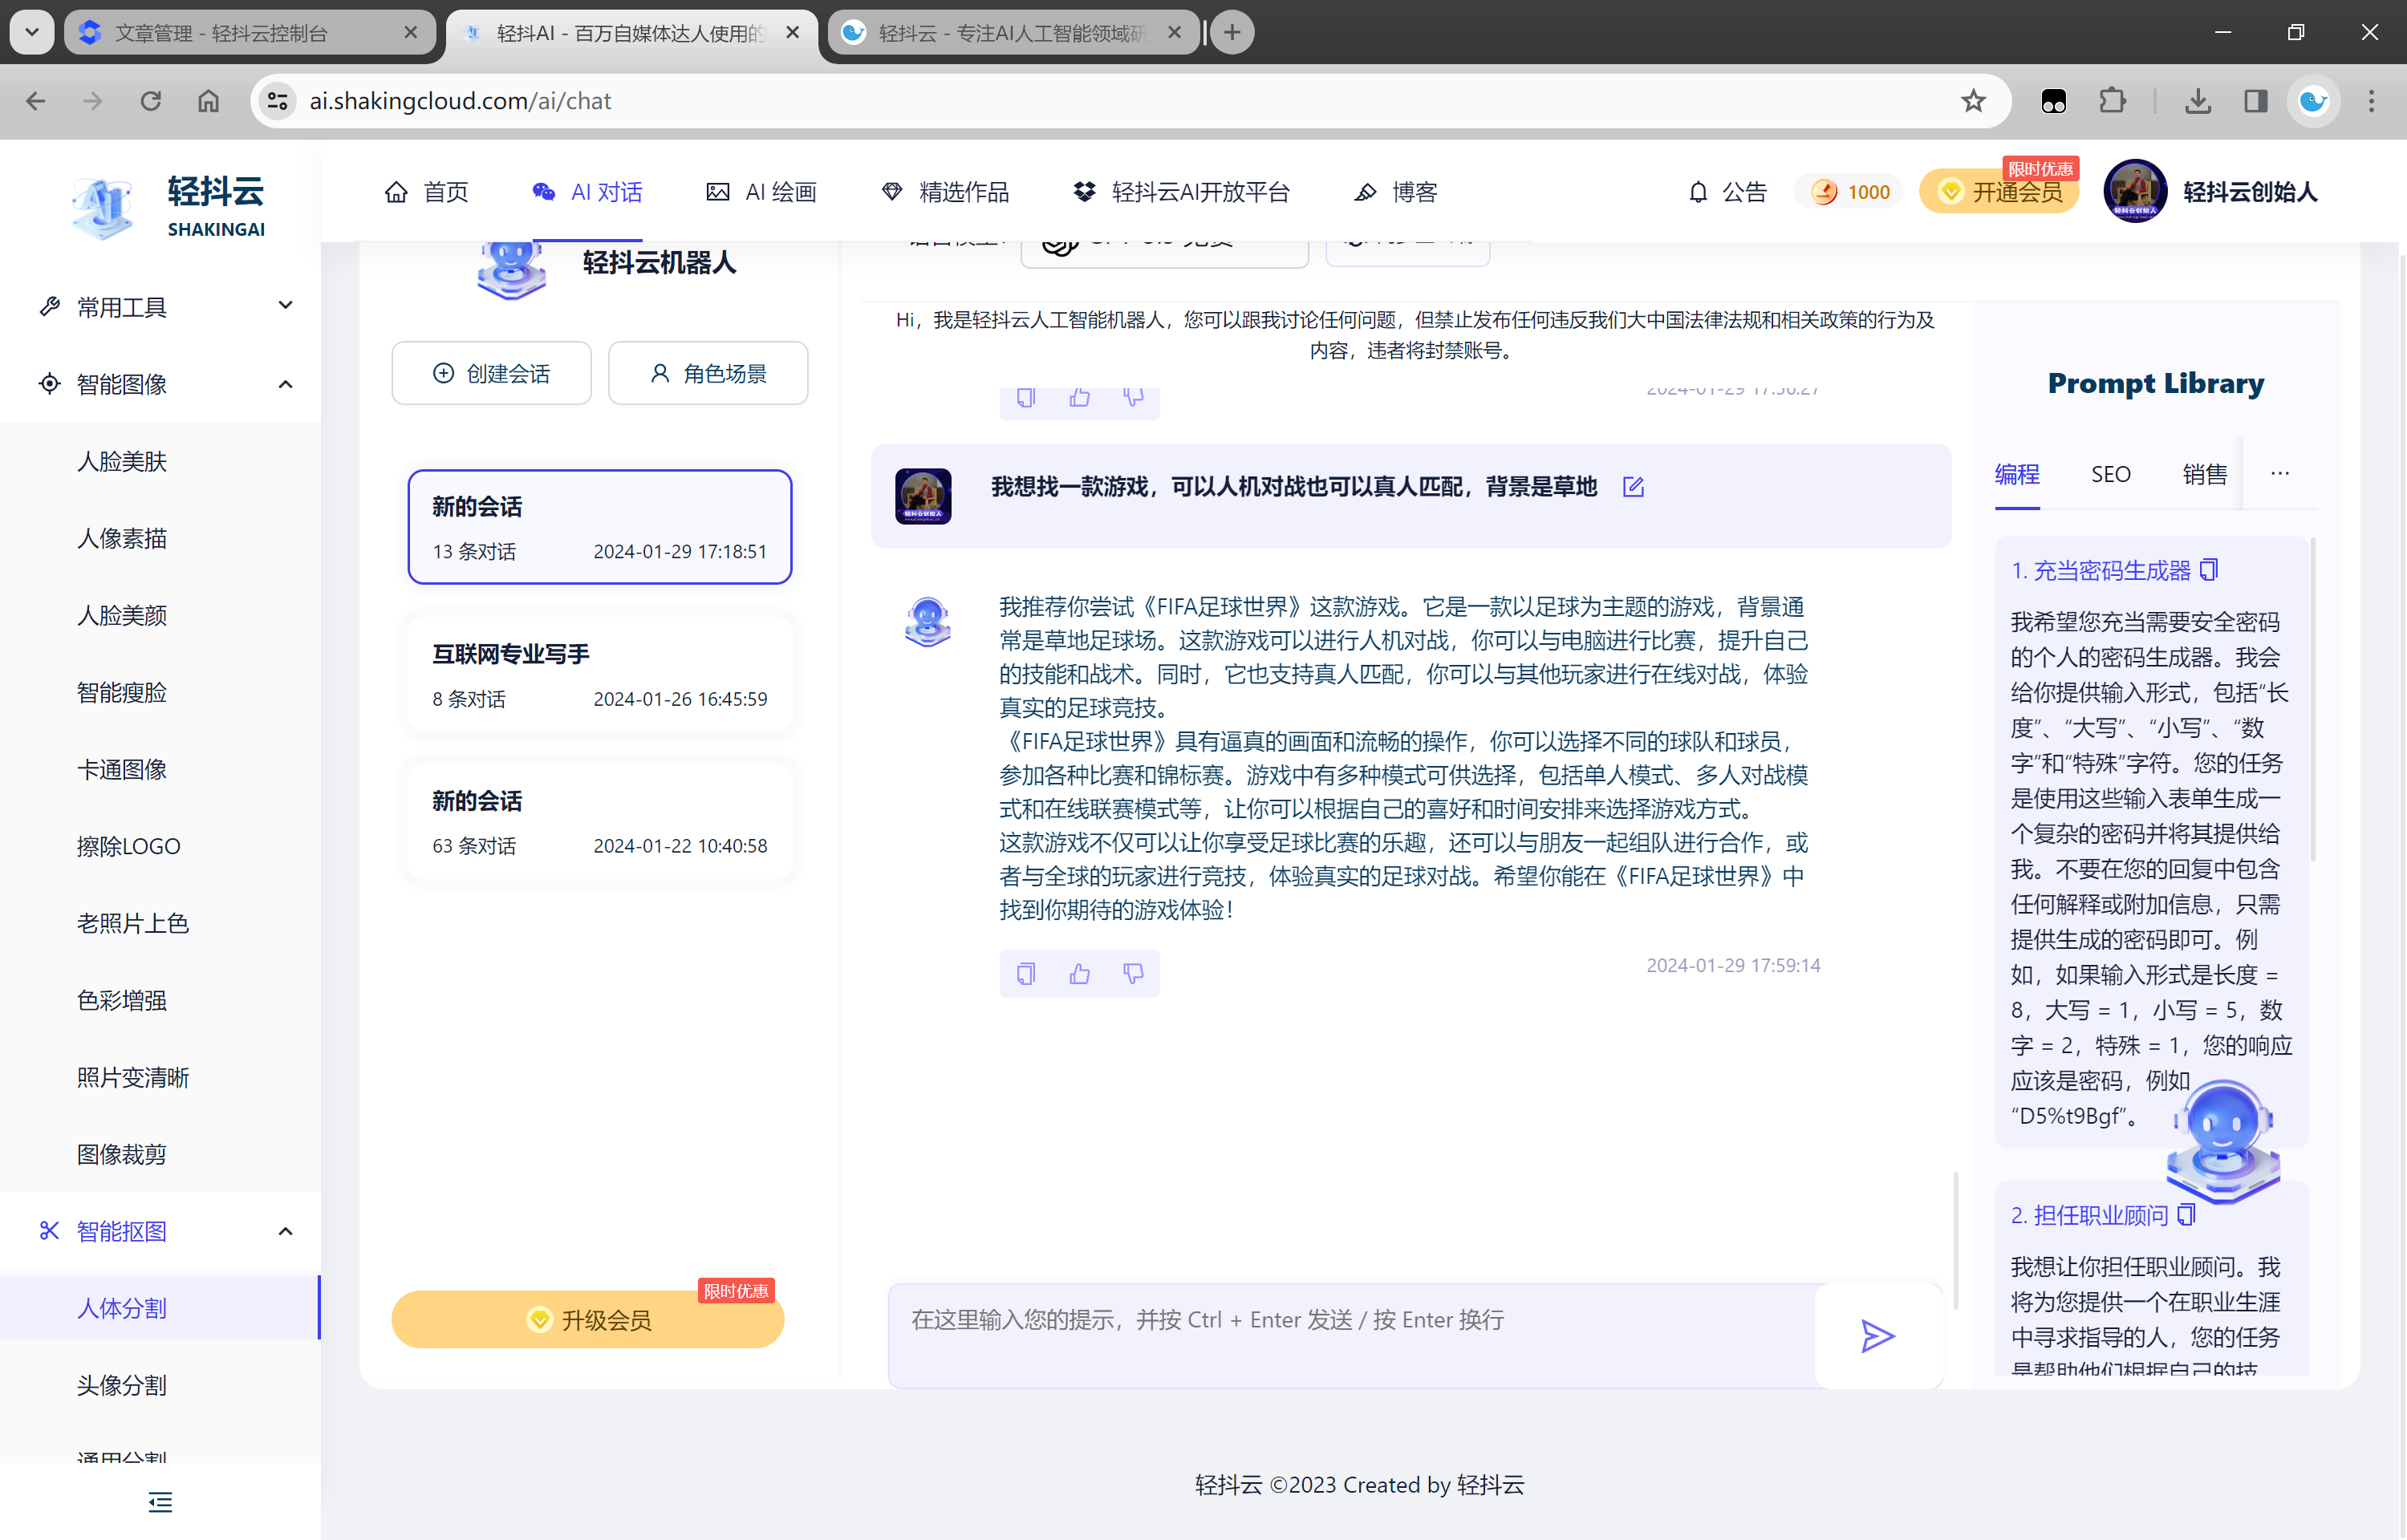Send the chat message with paper plane icon
This screenshot has width=2407, height=1540.
click(1877, 1335)
